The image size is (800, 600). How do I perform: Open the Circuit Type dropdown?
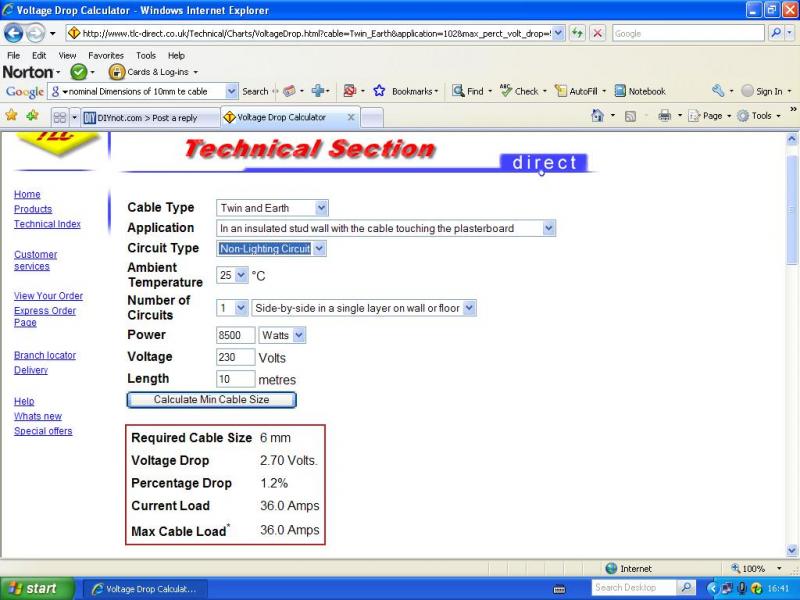pos(319,248)
